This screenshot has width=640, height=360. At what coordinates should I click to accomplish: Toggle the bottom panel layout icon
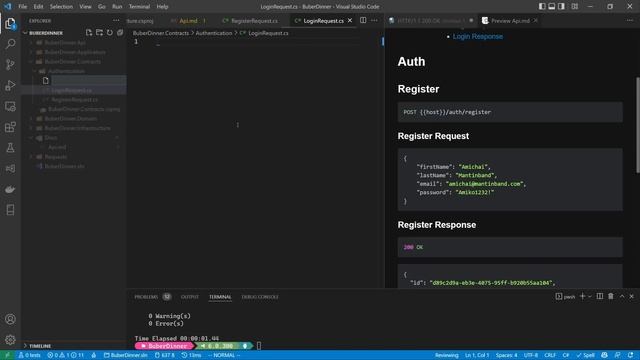tap(552, 7)
